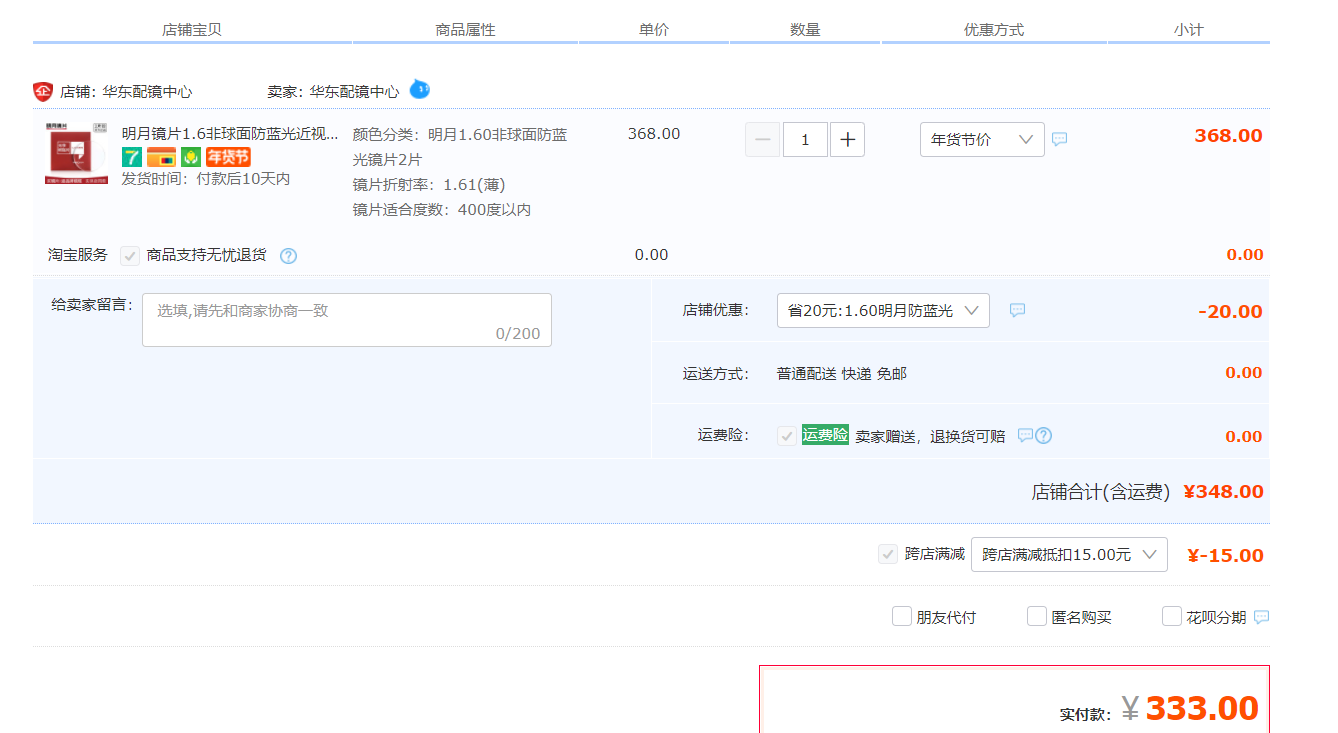The image size is (1338, 733).
Task: Click the 优惠方式 column header
Action: point(994,30)
